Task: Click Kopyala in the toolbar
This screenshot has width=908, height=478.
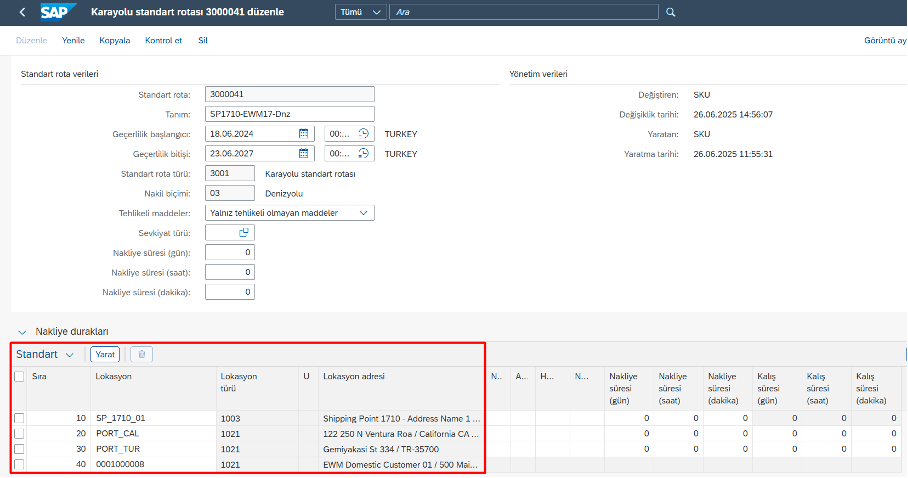Action: click(115, 40)
